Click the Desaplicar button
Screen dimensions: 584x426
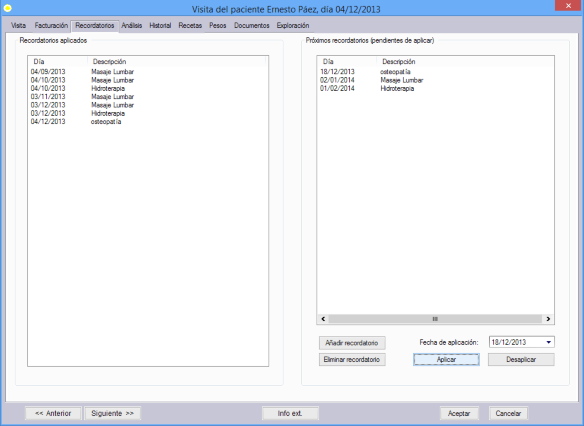click(521, 359)
